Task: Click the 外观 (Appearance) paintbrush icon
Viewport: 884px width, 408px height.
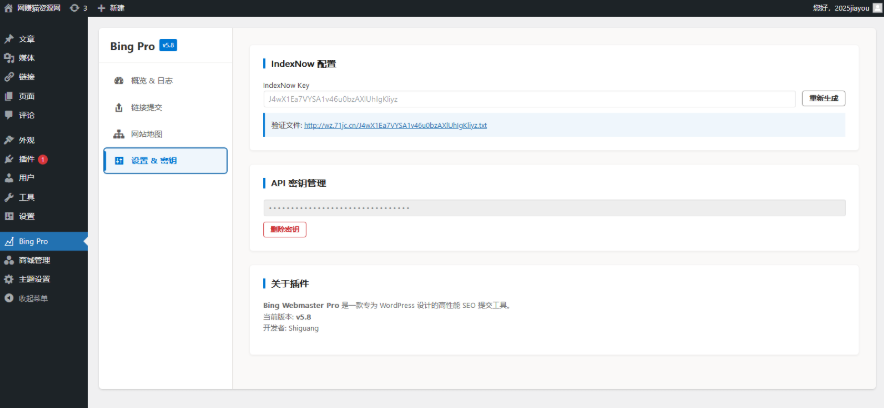Action: coord(9,140)
